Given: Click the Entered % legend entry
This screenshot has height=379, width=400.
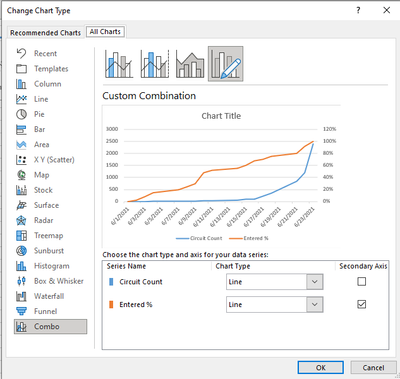Looking at the screenshot, I should click(x=248, y=238).
